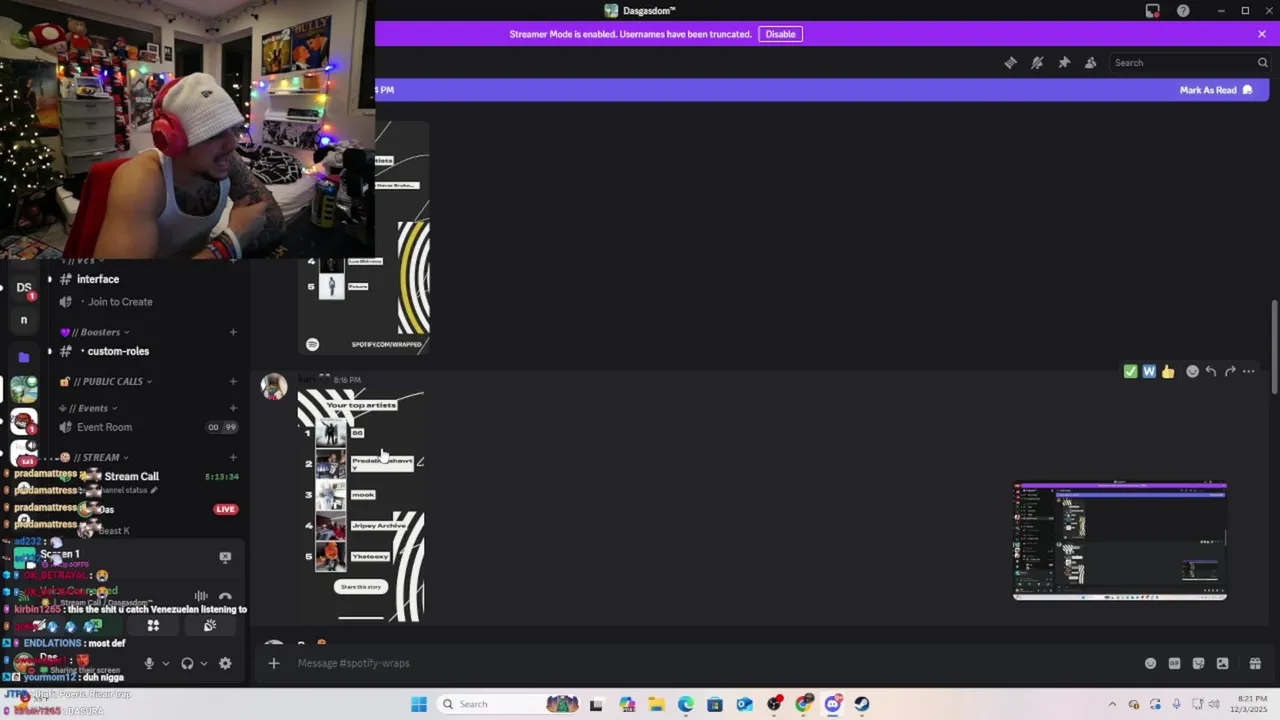Viewport: 1280px width, 720px height.
Task: Open headphone output options arrow
Action: pyautogui.click(x=204, y=663)
